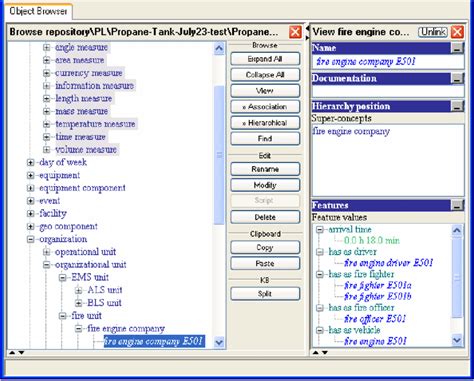Minimize the Name section
Screen dimensions: 474x381
457,48
